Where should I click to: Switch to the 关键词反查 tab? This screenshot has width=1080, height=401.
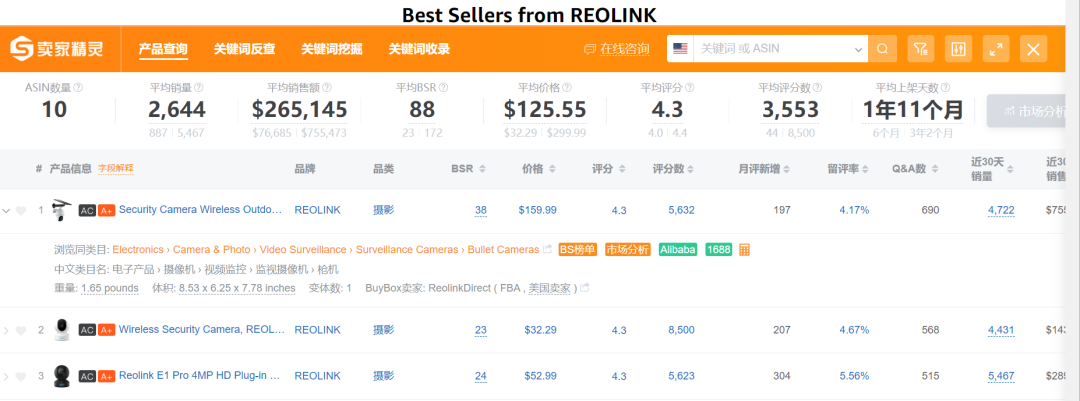click(244, 49)
